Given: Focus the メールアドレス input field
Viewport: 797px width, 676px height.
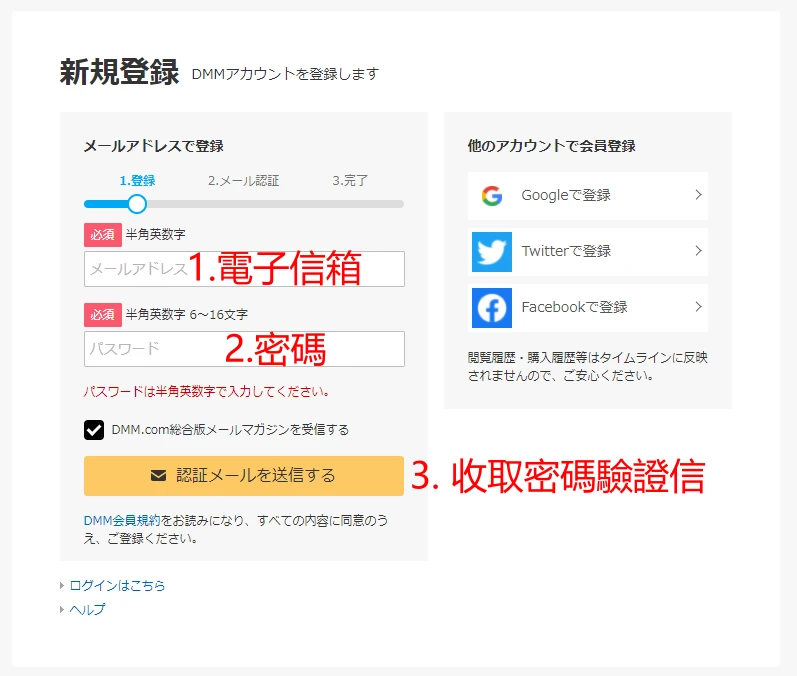Looking at the screenshot, I should point(244,269).
